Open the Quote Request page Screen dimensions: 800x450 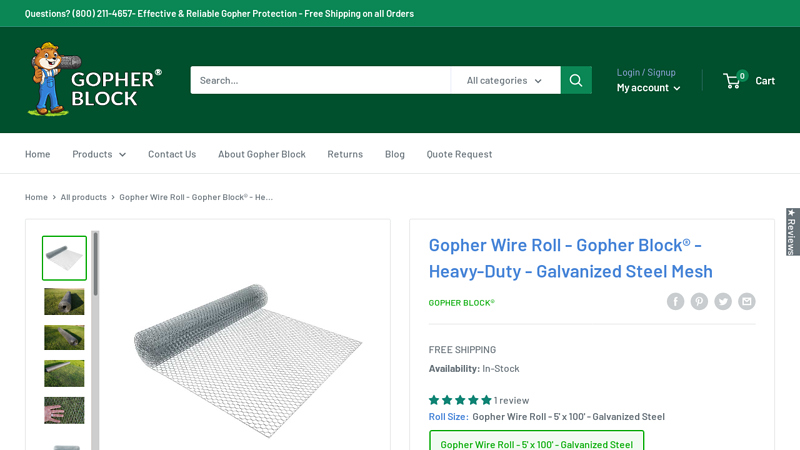pos(459,154)
